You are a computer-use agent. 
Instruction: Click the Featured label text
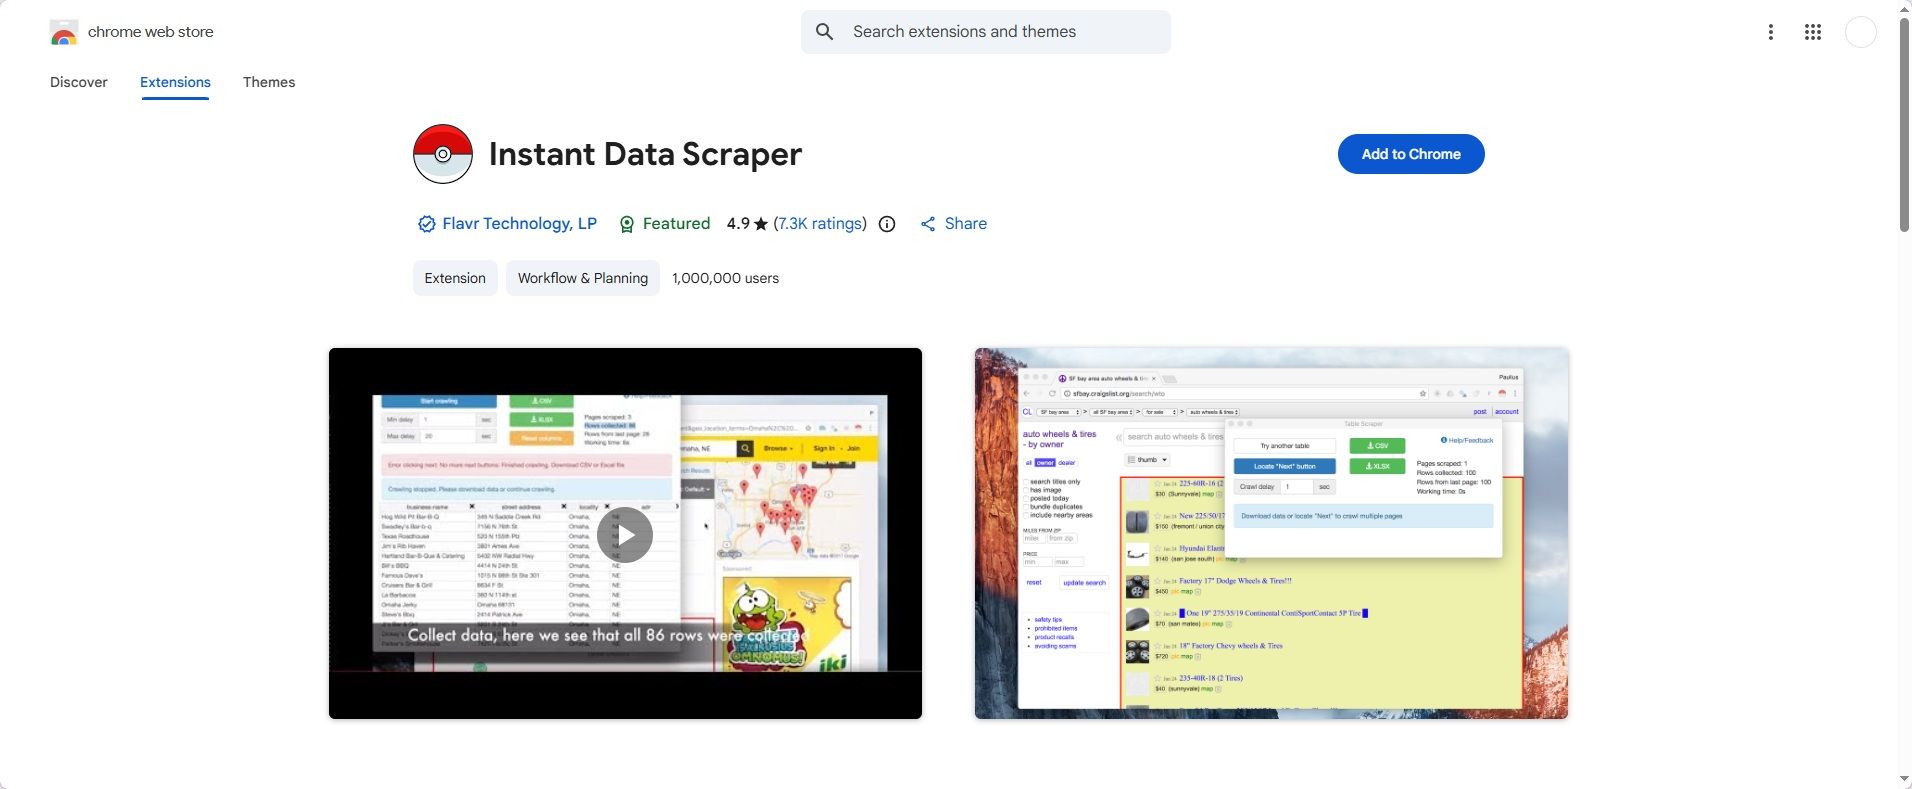[x=677, y=224]
